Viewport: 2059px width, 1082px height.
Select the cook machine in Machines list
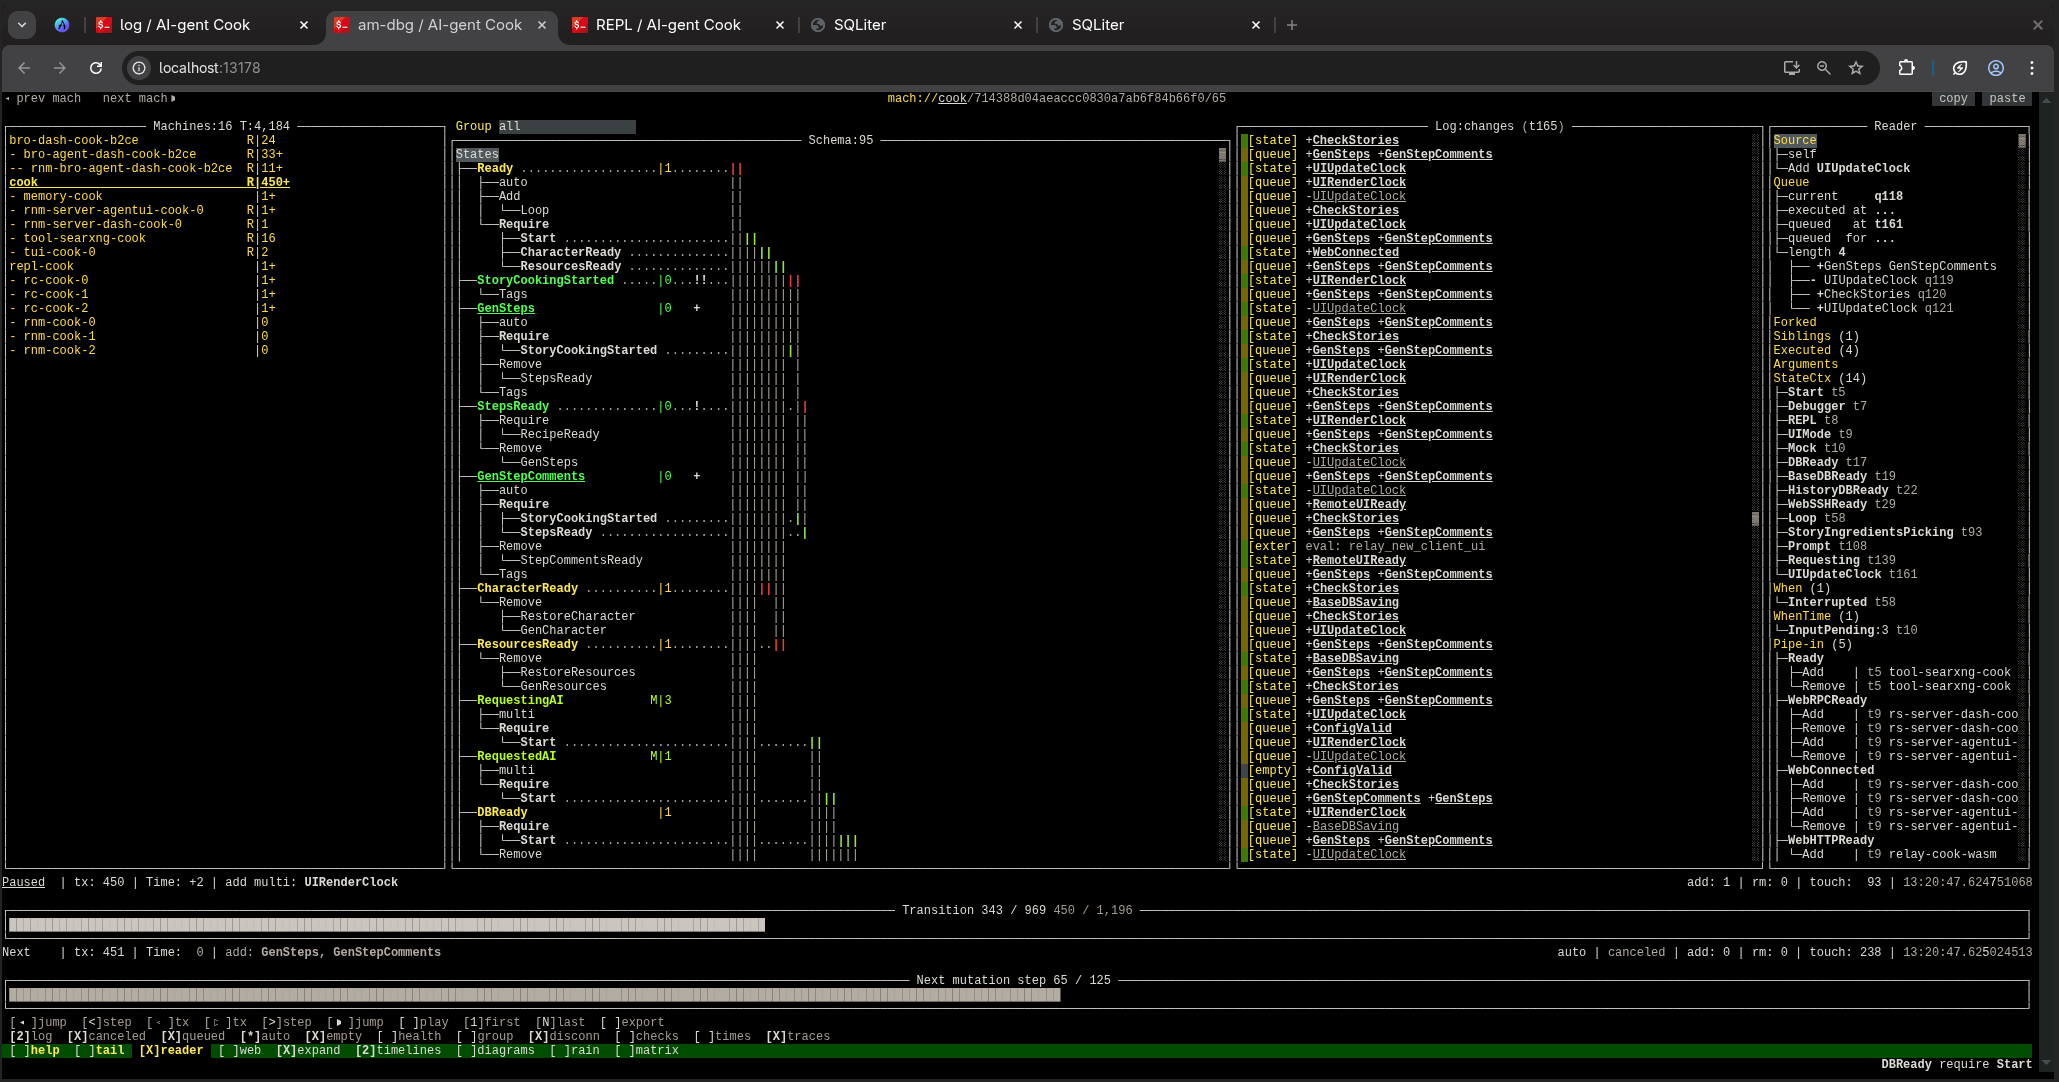pos(149,182)
